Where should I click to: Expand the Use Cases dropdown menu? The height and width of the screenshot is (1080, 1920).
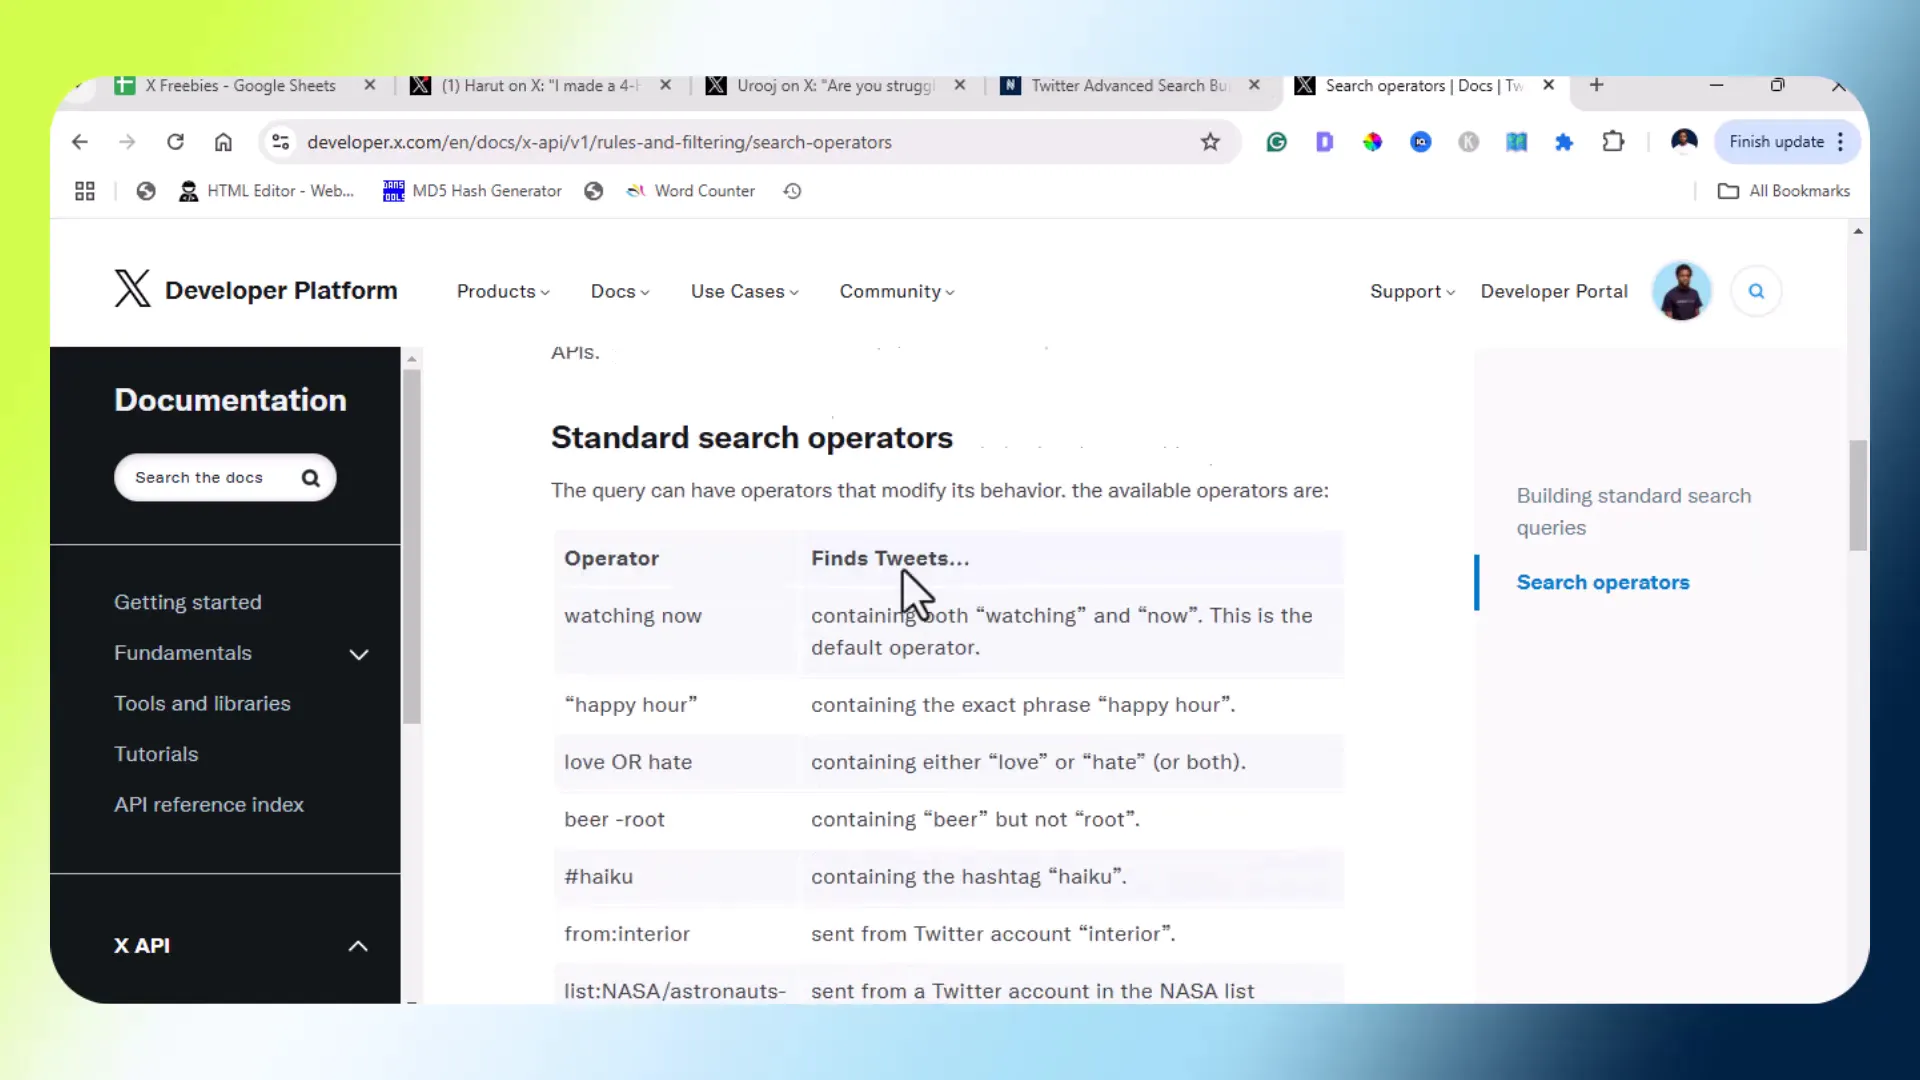point(745,291)
